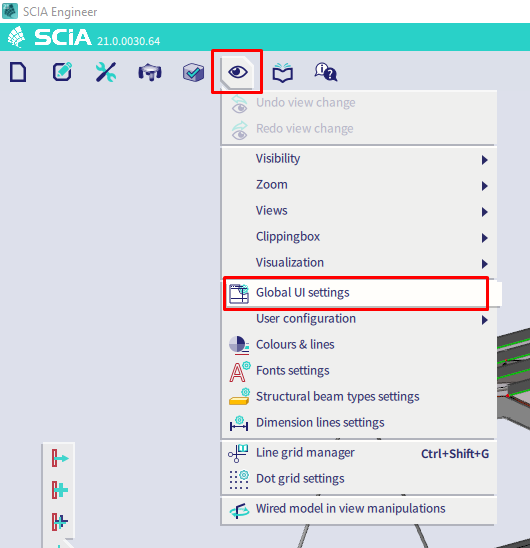Select Global UI settings menu entry

(356, 293)
